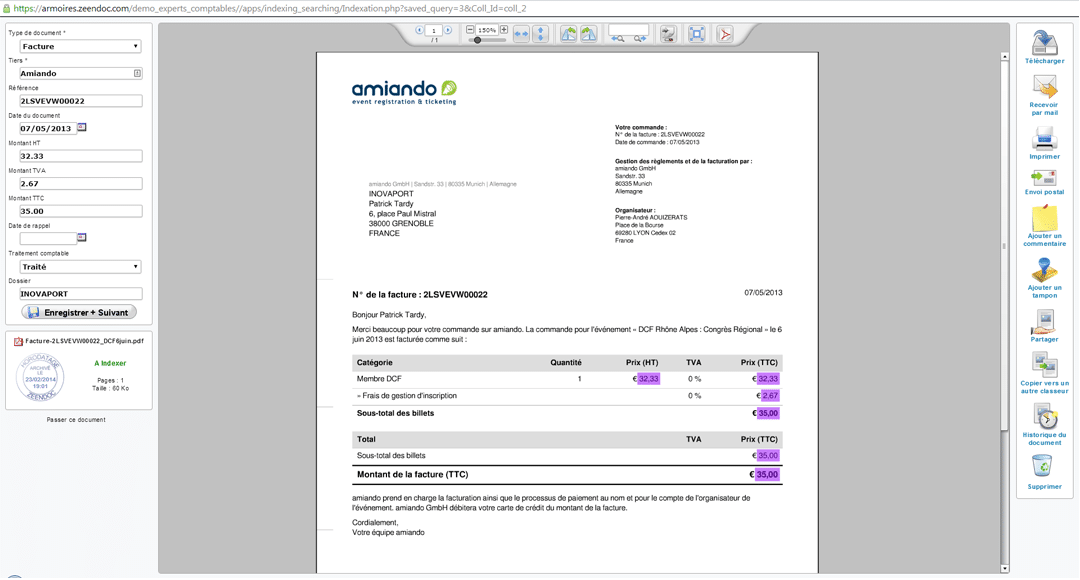Click the Tiers list icon in Amiando field
The image size is (1080, 580).
point(137,73)
